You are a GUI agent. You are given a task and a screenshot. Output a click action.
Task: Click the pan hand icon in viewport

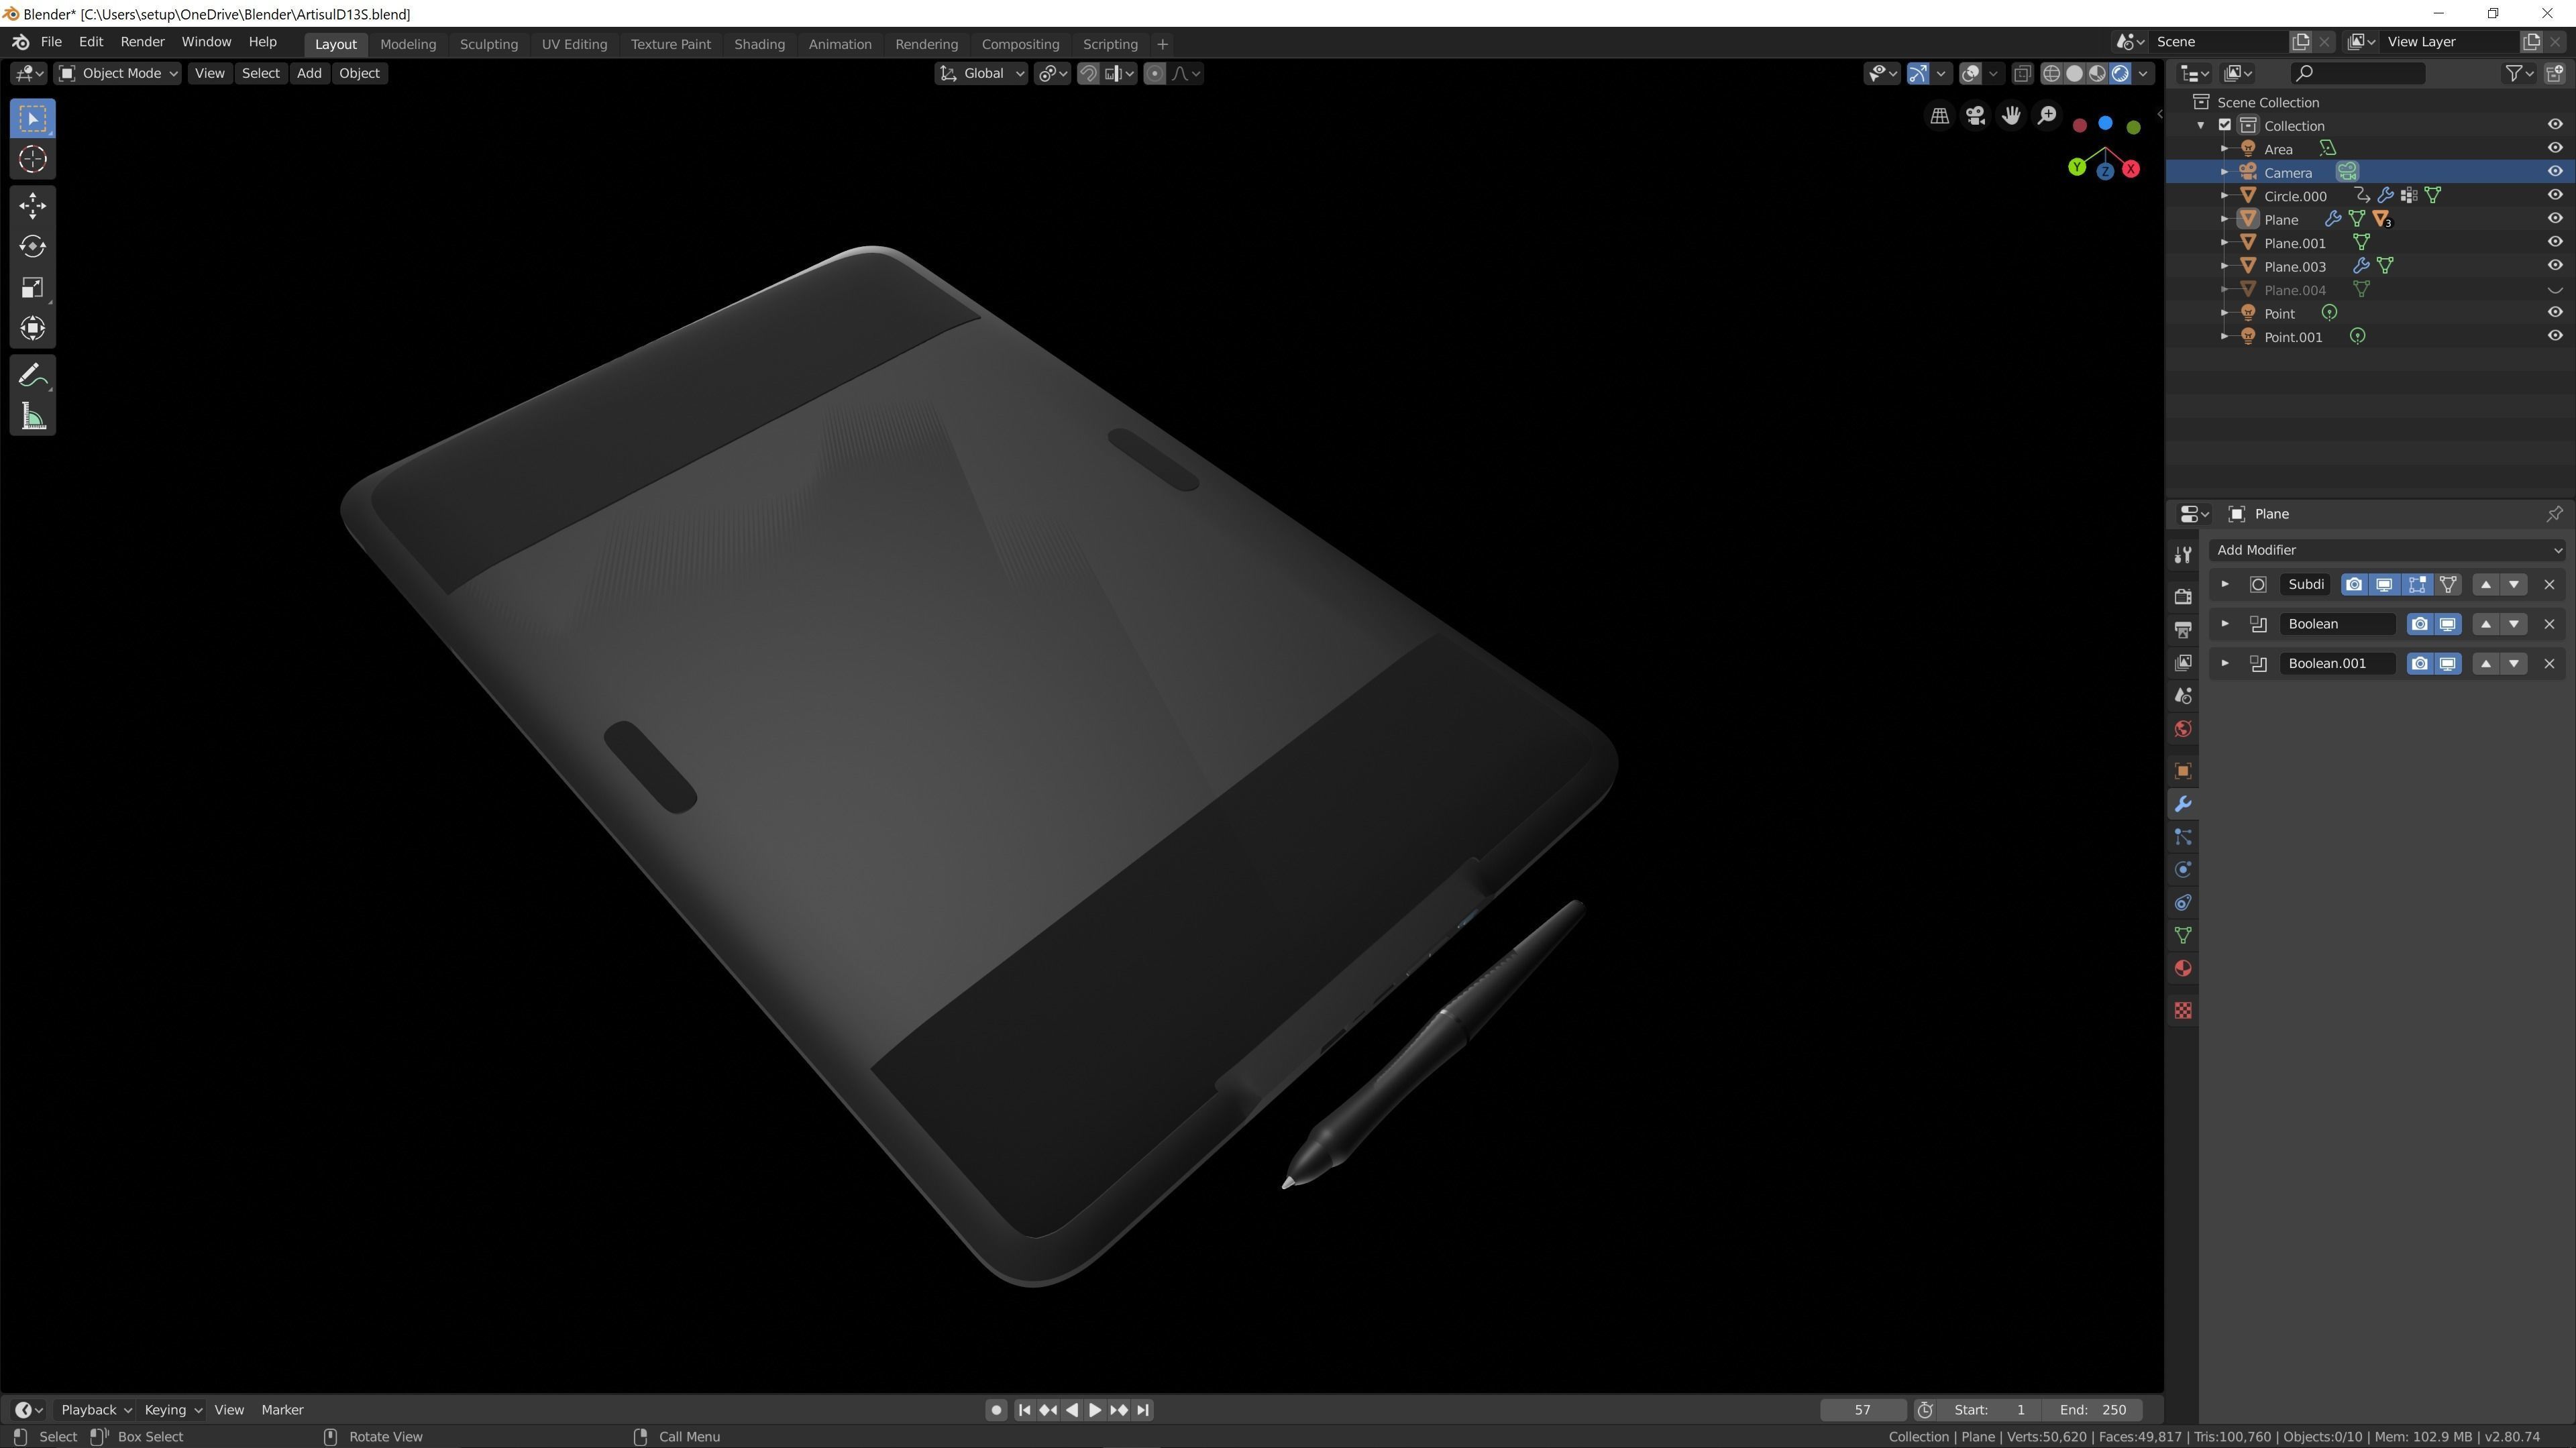[x=2011, y=116]
